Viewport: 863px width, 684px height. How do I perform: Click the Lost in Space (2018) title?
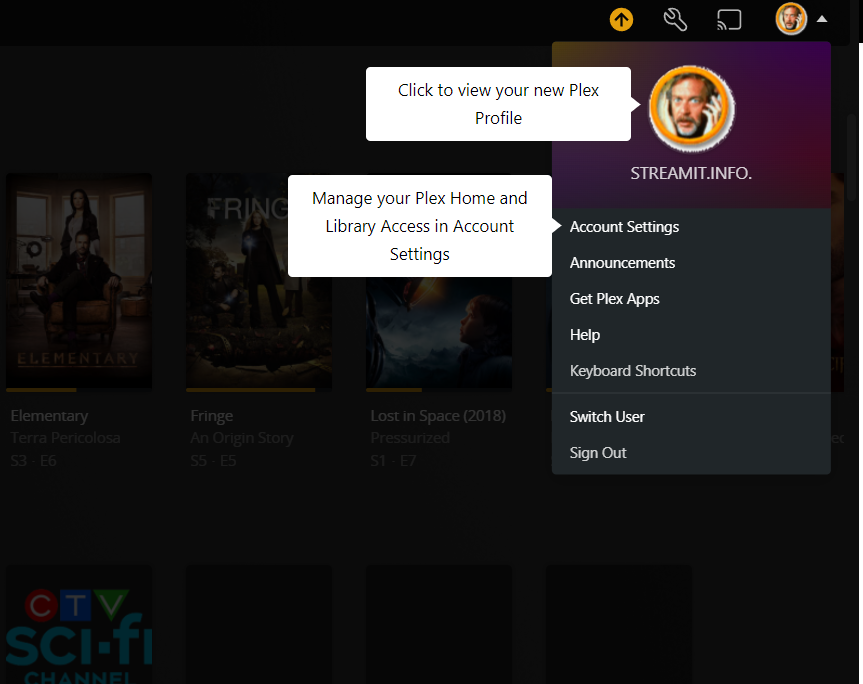[x=438, y=415]
